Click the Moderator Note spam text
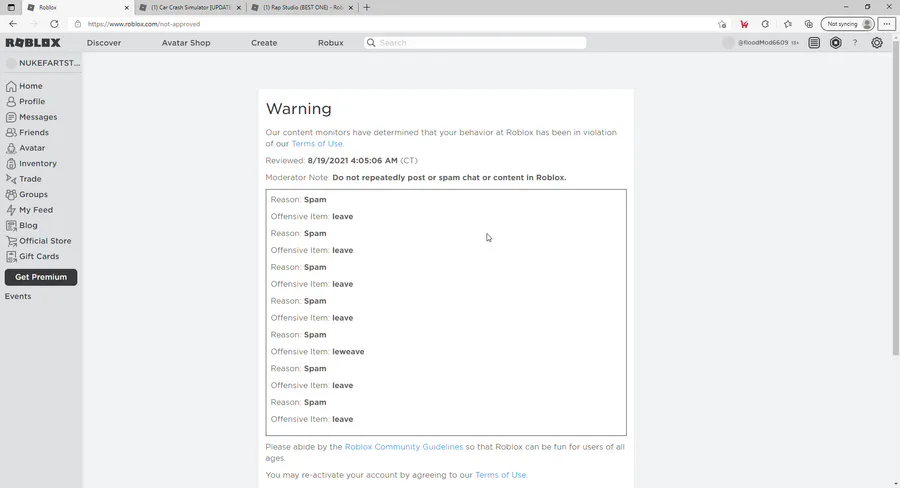 point(449,177)
